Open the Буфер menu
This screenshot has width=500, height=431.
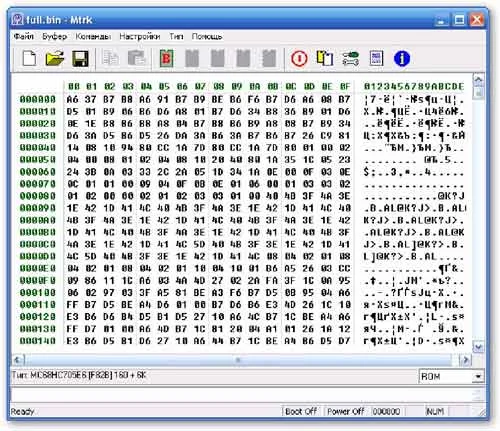tap(54, 36)
